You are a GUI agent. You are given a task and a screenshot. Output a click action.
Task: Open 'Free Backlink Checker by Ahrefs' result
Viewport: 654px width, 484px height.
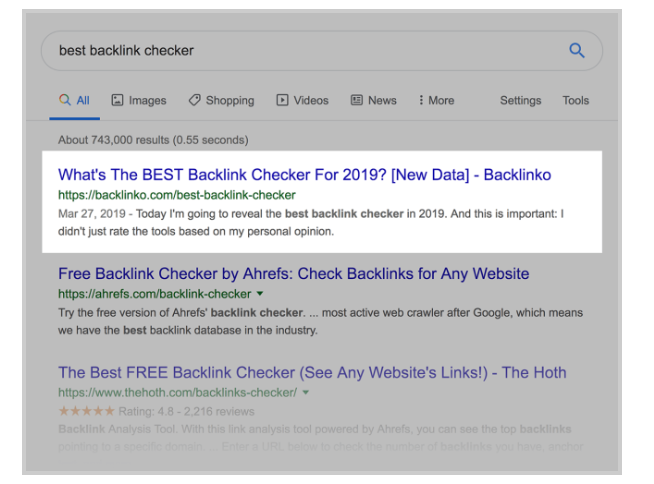pyautogui.click(x=294, y=274)
